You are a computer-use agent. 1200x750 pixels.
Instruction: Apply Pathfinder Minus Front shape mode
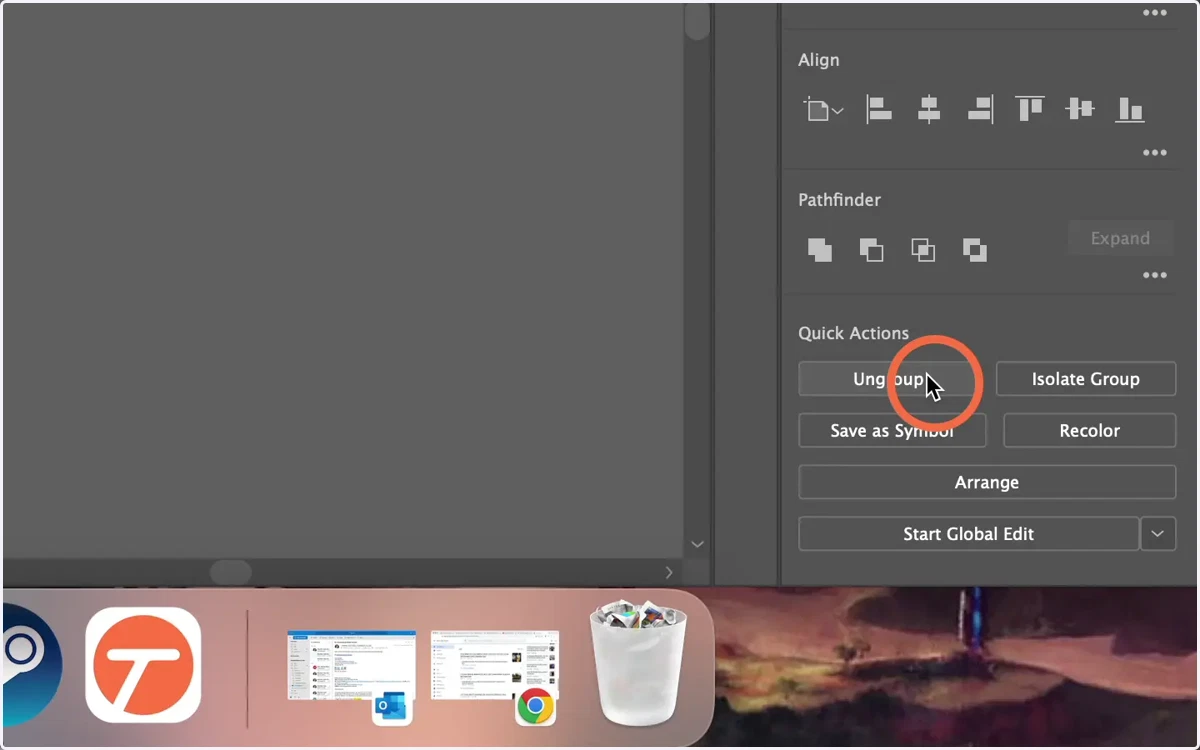coord(871,250)
